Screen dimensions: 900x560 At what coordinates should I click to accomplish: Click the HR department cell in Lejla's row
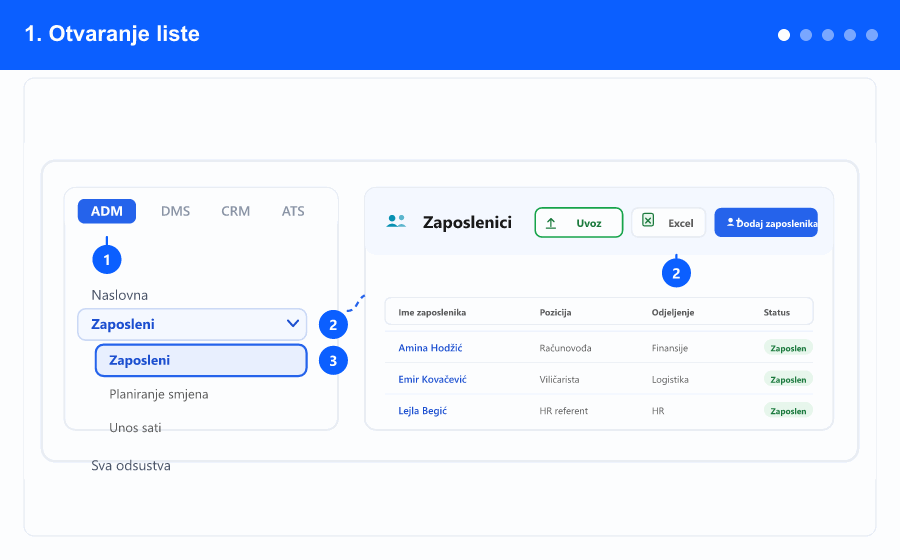pos(658,411)
